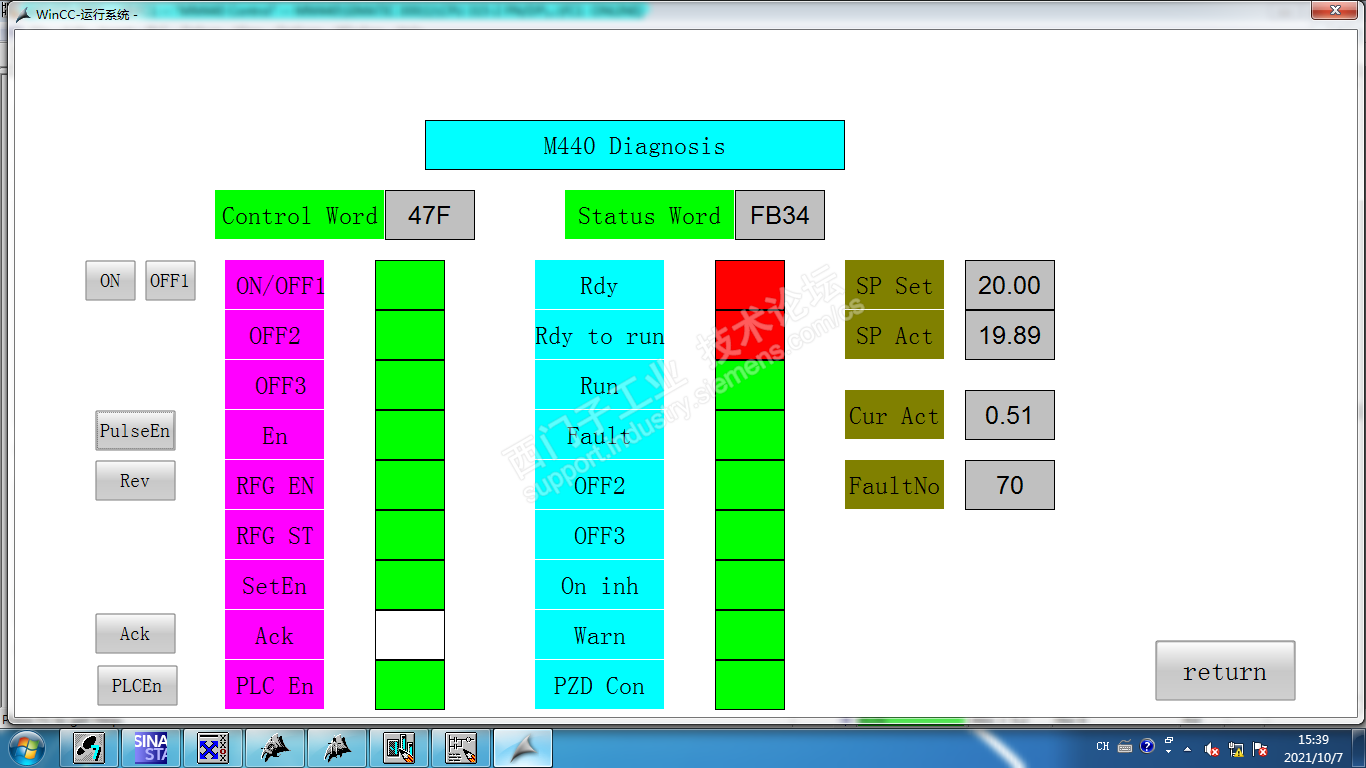Click the CH input language indicator
The width and height of the screenshot is (1366, 768).
tap(1103, 746)
